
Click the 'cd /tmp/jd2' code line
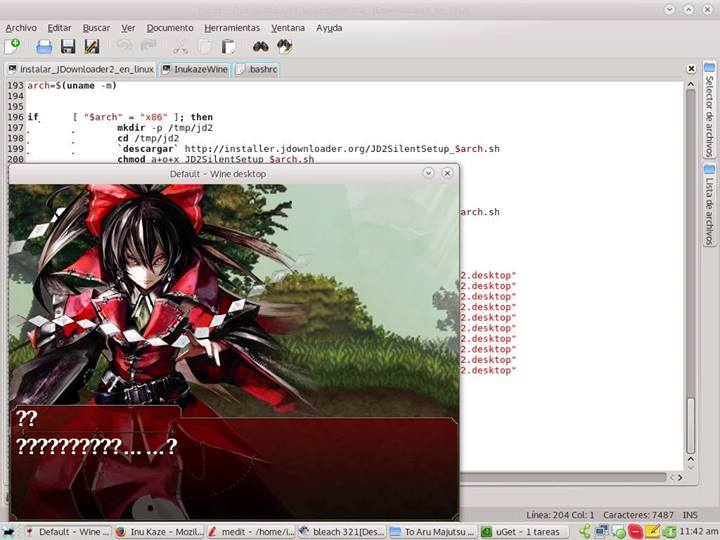point(148,138)
